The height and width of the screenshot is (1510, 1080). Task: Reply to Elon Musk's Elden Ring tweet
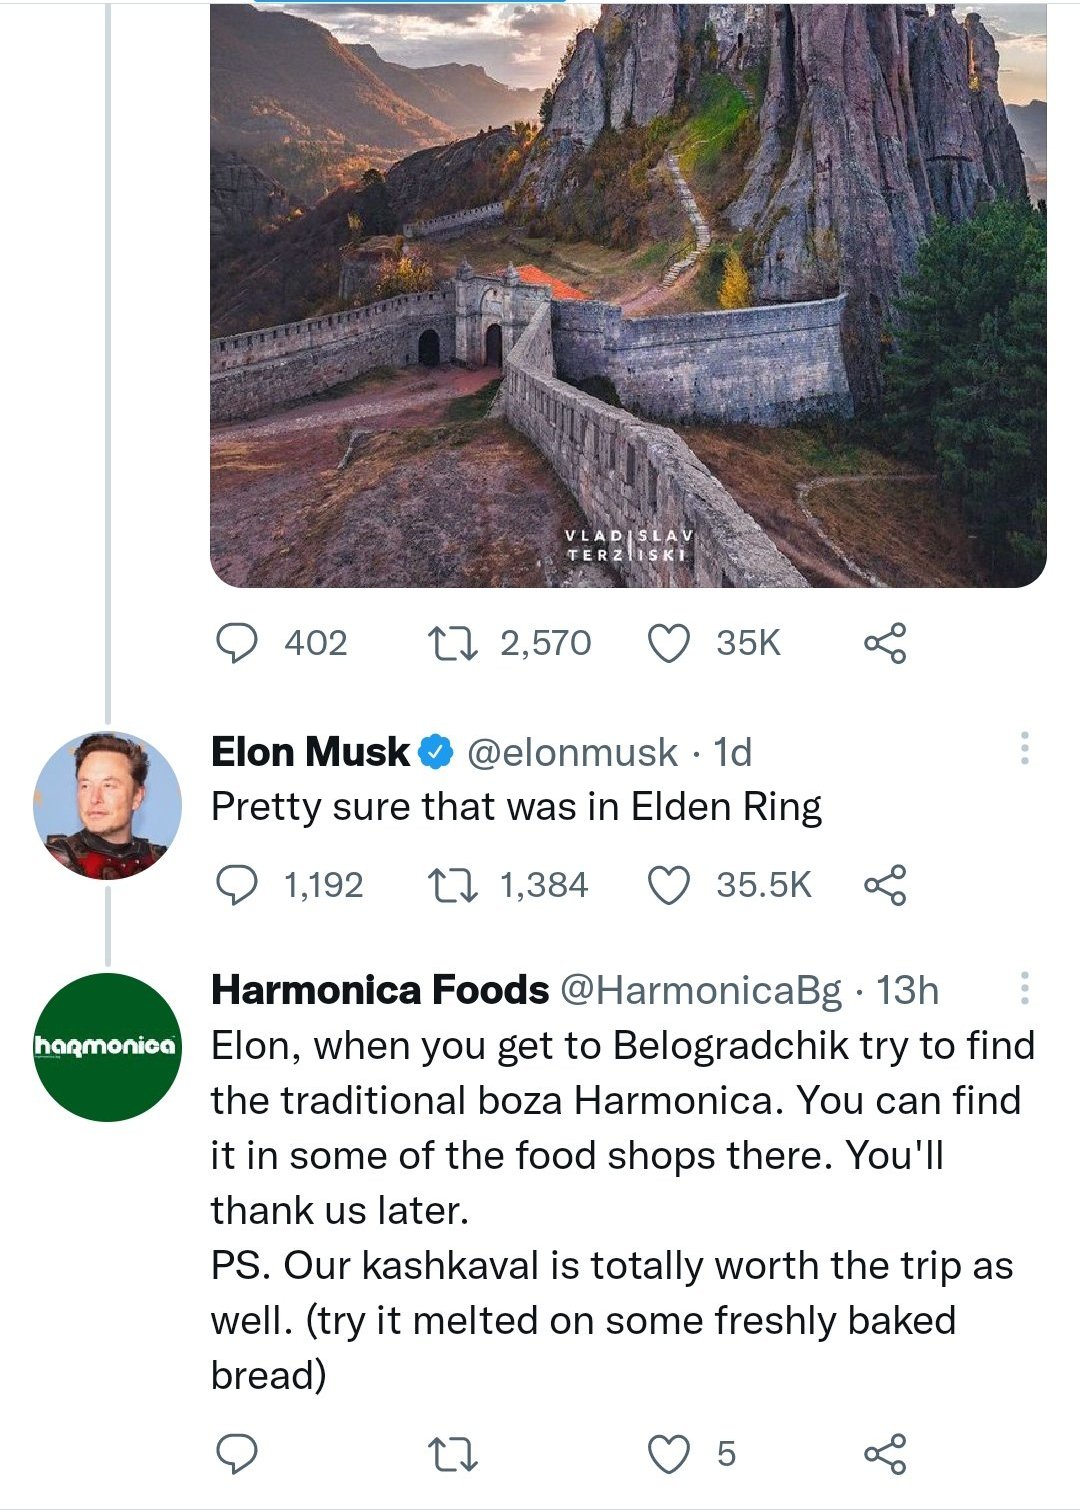tap(236, 885)
